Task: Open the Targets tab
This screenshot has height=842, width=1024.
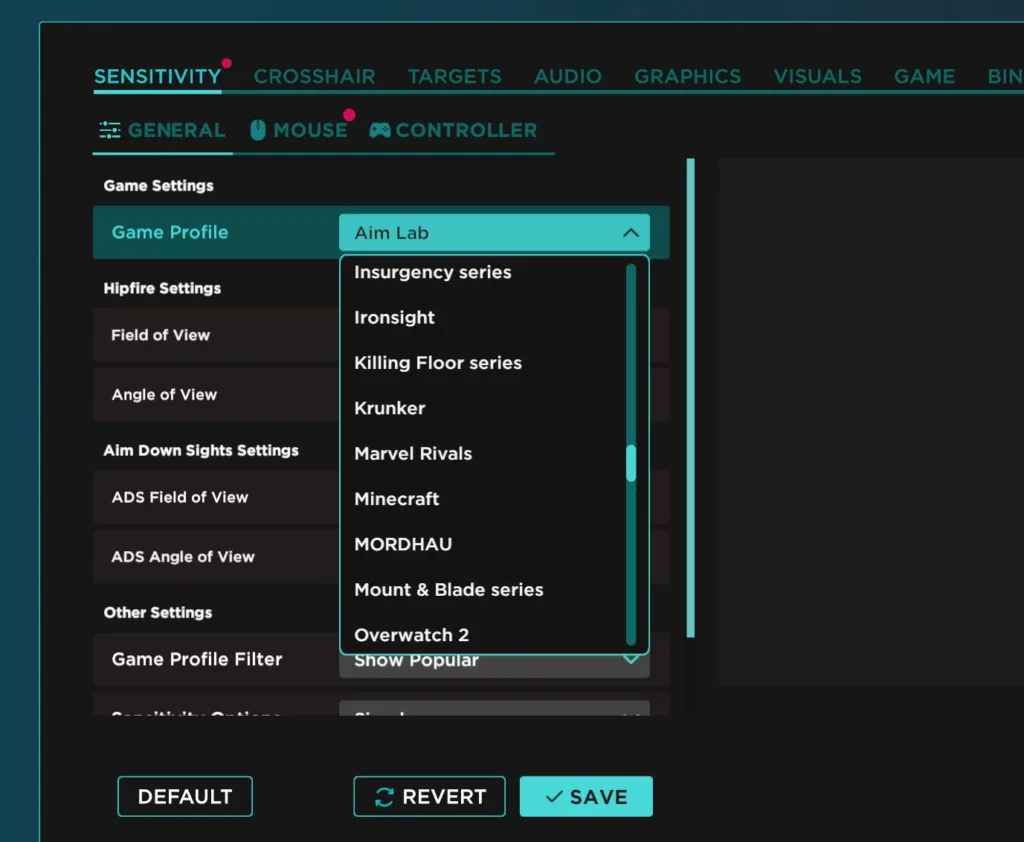Action: coord(454,76)
